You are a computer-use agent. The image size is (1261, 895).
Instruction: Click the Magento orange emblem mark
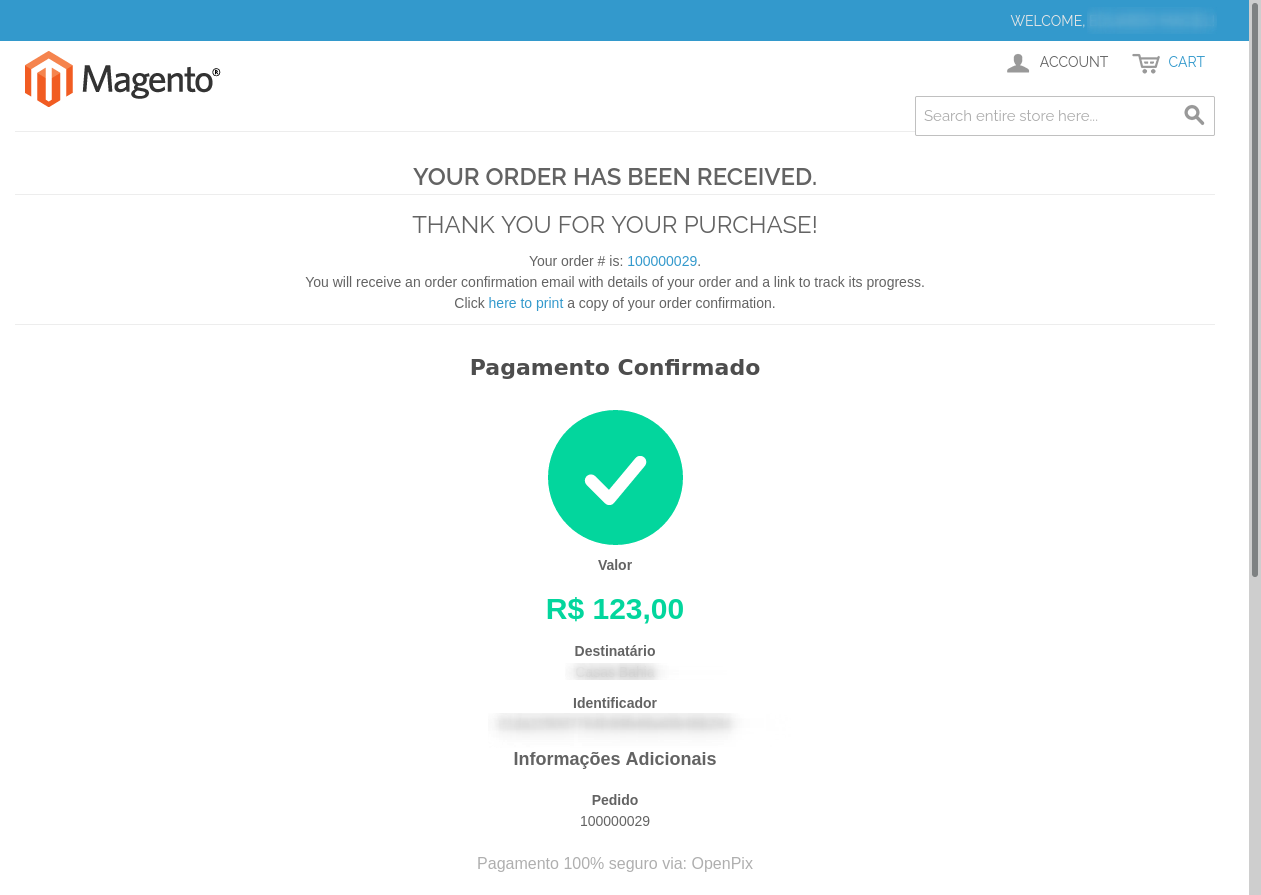click(x=48, y=78)
